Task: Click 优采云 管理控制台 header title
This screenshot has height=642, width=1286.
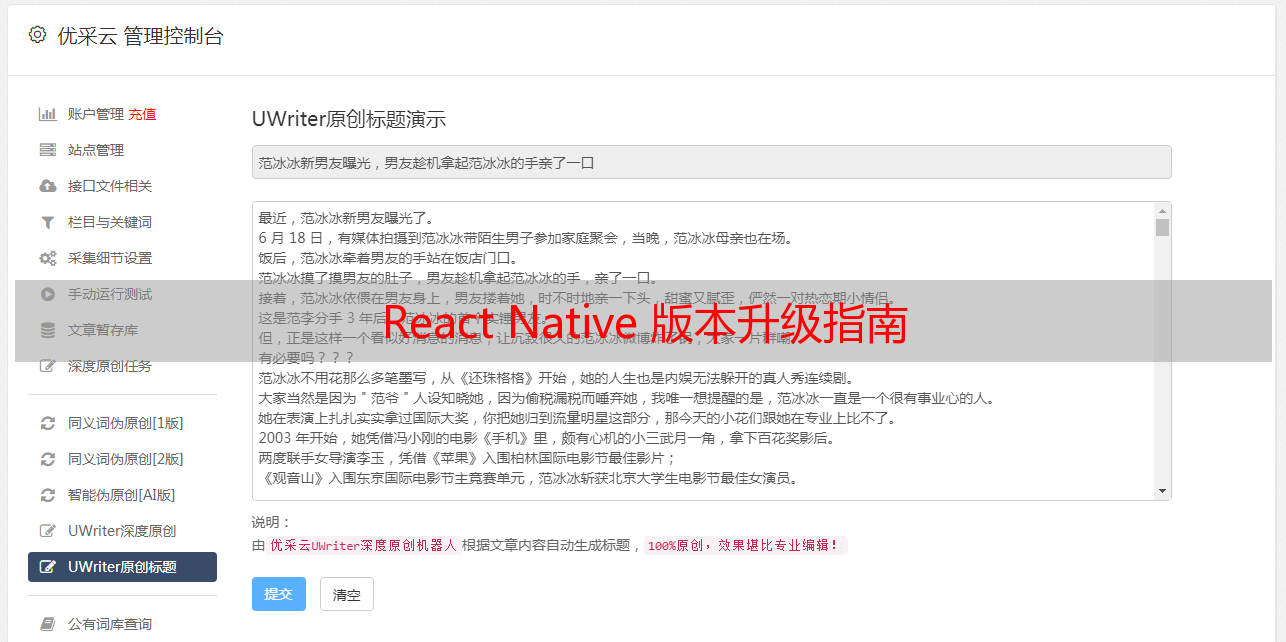Action: pos(141,36)
